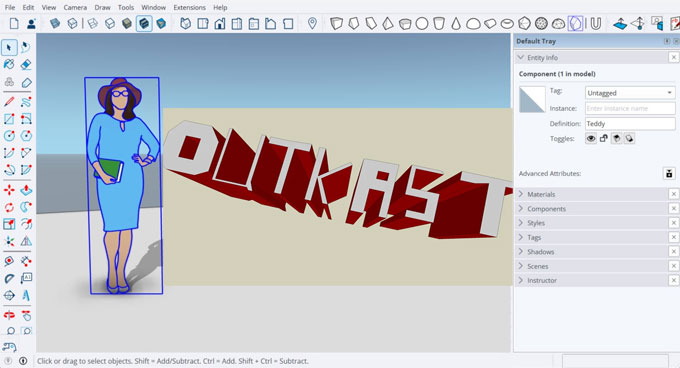Select the Scale tool
Screen dimensions: 680x368
[x=9, y=224]
